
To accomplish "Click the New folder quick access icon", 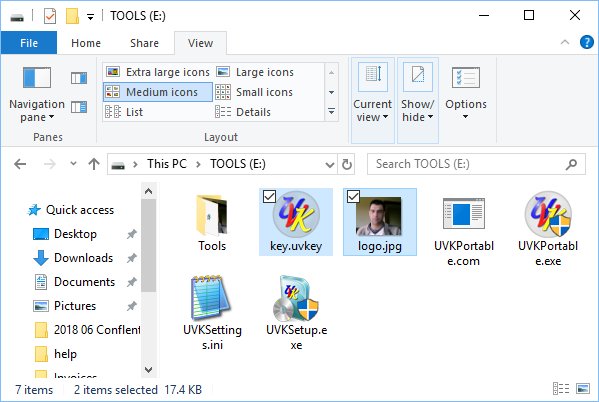I will [x=72, y=16].
